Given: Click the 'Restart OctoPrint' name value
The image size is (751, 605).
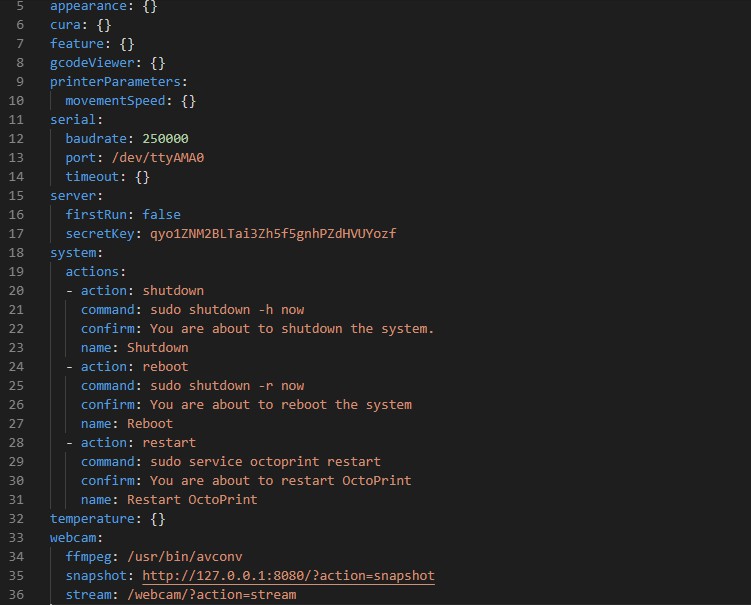Looking at the screenshot, I should coord(192,500).
